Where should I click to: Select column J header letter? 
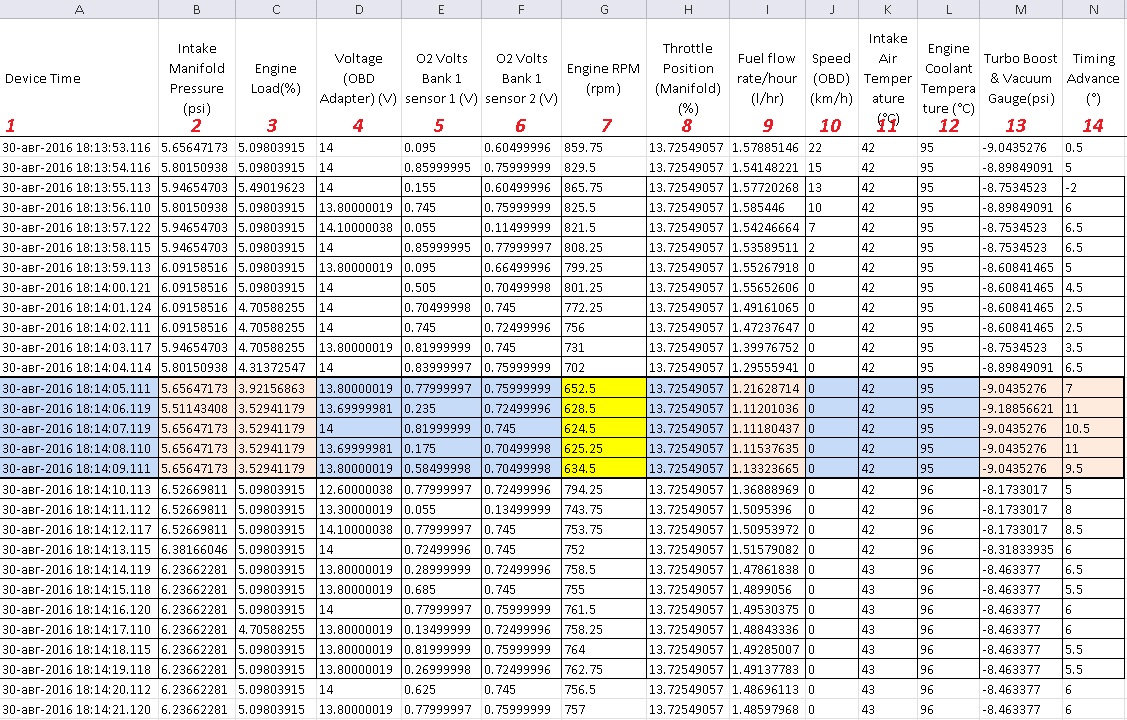tap(832, 9)
